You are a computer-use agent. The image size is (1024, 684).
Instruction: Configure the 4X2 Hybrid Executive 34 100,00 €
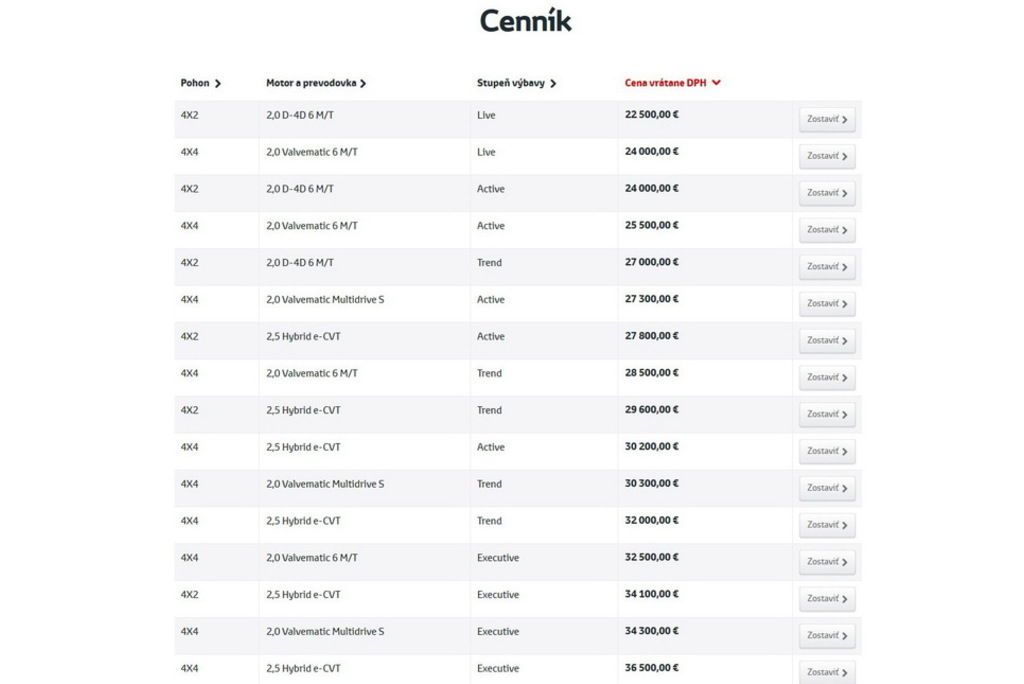pyautogui.click(x=827, y=599)
